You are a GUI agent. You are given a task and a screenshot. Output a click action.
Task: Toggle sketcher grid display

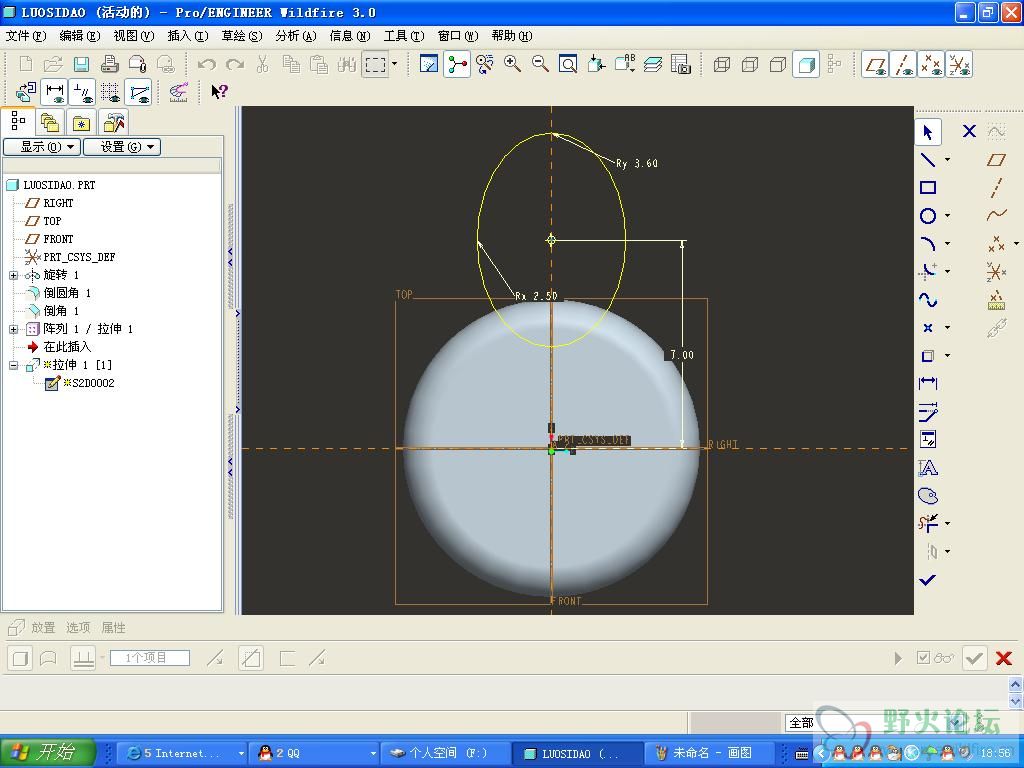point(111,91)
